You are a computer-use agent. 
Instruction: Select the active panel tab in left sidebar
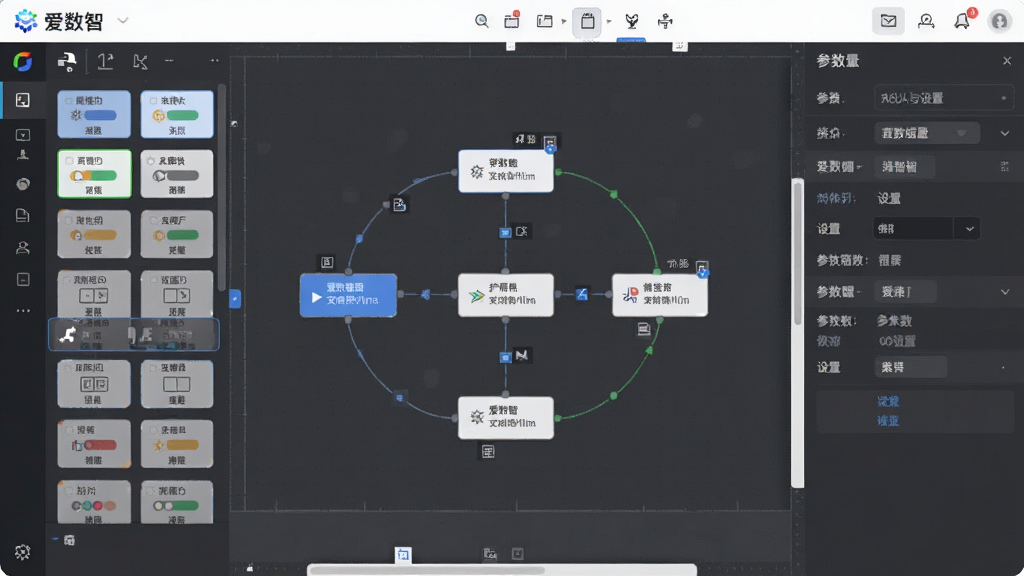[x=23, y=100]
